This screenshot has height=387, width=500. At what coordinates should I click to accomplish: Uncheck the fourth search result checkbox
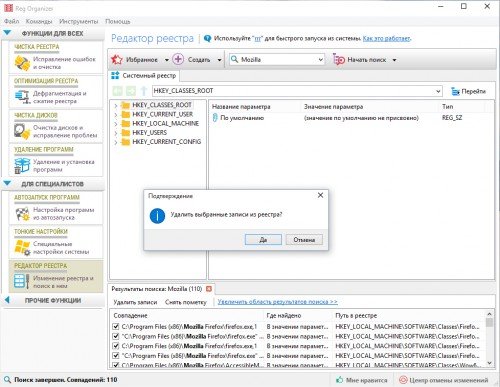pos(116,355)
